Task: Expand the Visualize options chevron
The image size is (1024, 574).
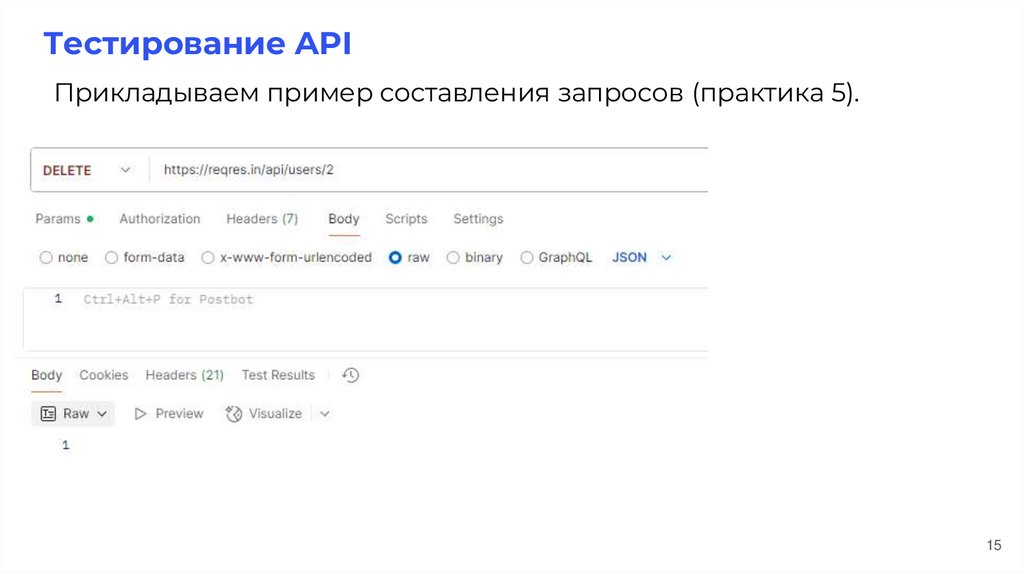Action: click(x=325, y=414)
